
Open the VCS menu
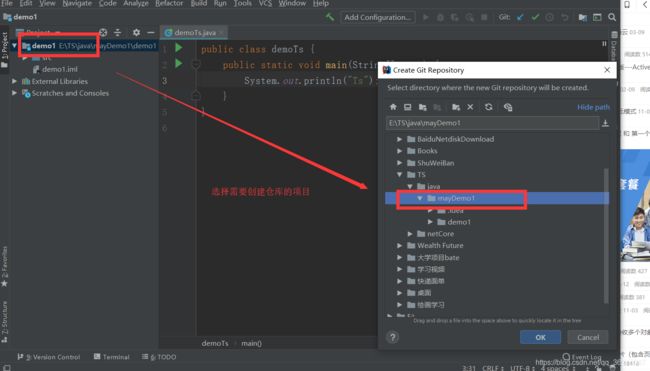point(265,4)
